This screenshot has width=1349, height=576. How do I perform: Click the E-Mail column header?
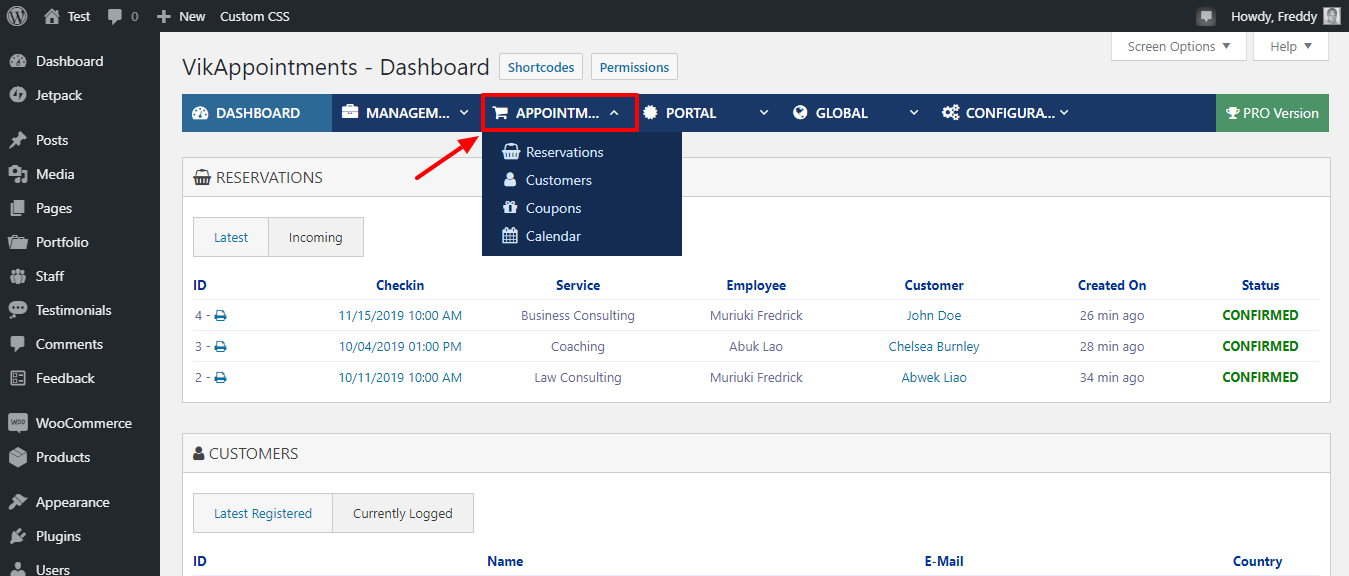pyautogui.click(x=944, y=561)
